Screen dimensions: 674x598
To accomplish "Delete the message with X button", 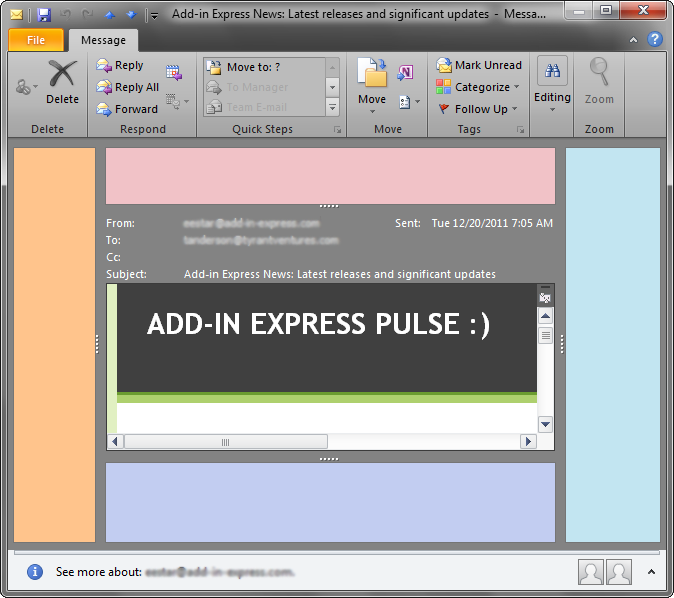I will coord(62,82).
